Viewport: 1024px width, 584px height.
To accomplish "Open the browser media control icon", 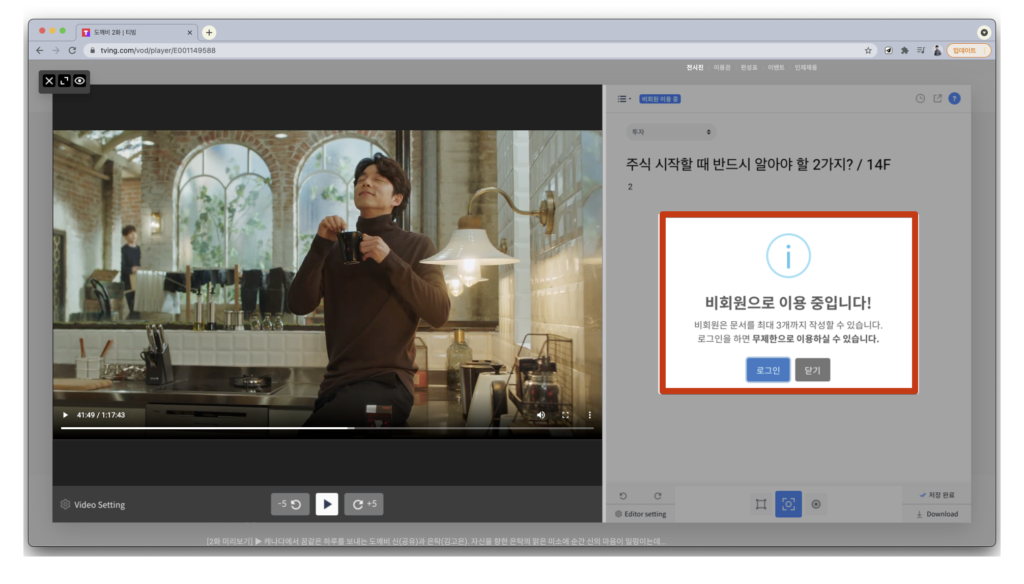I will click(921, 50).
